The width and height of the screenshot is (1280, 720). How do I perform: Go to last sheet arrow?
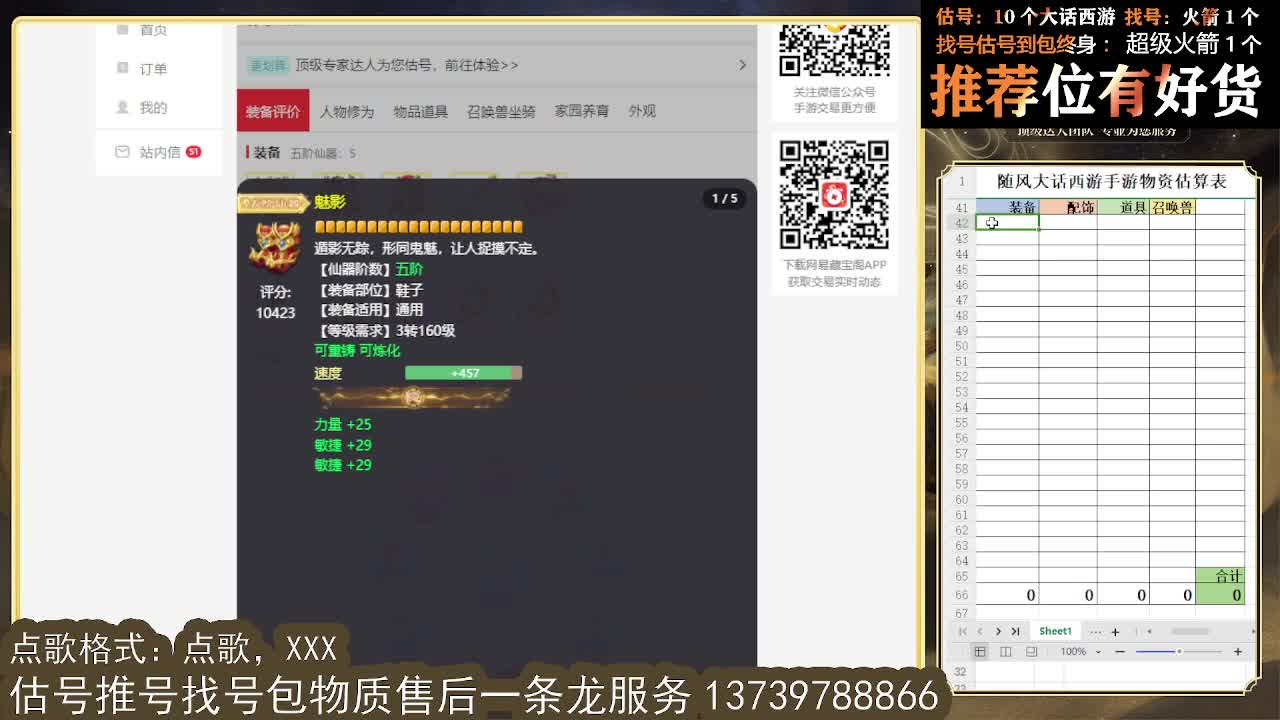[x=1015, y=631]
